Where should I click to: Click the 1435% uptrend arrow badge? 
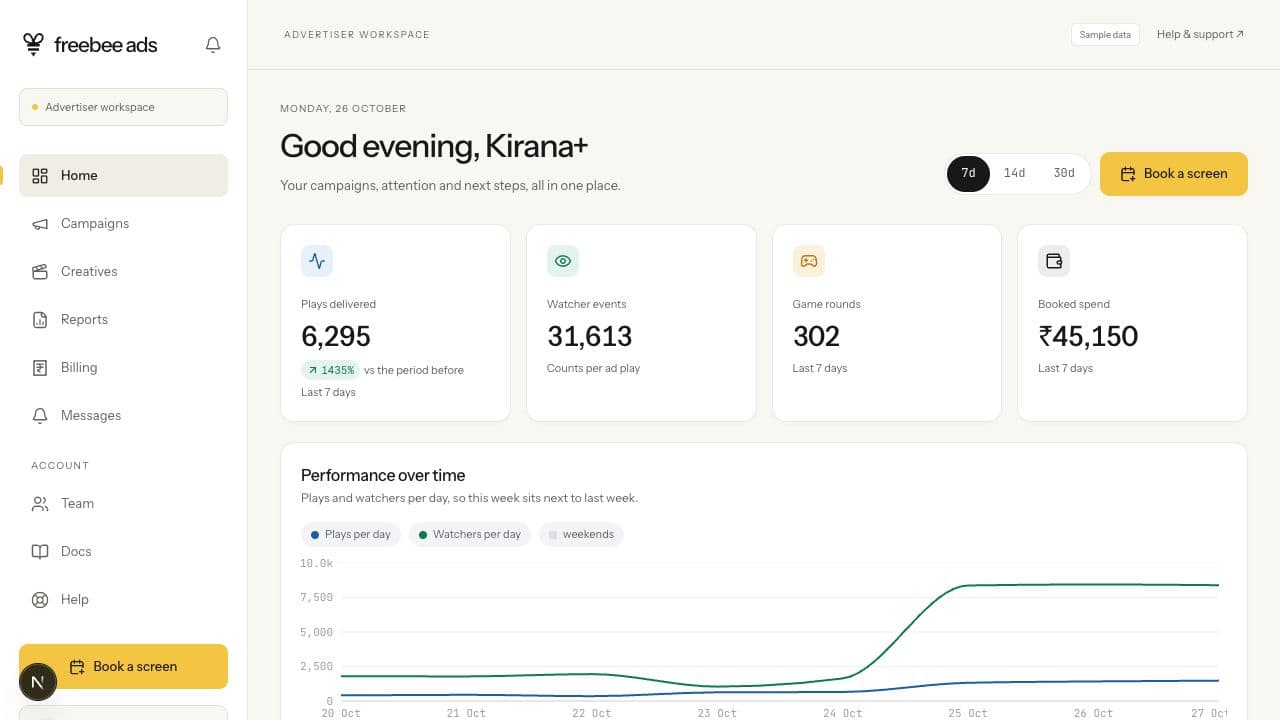pos(330,370)
